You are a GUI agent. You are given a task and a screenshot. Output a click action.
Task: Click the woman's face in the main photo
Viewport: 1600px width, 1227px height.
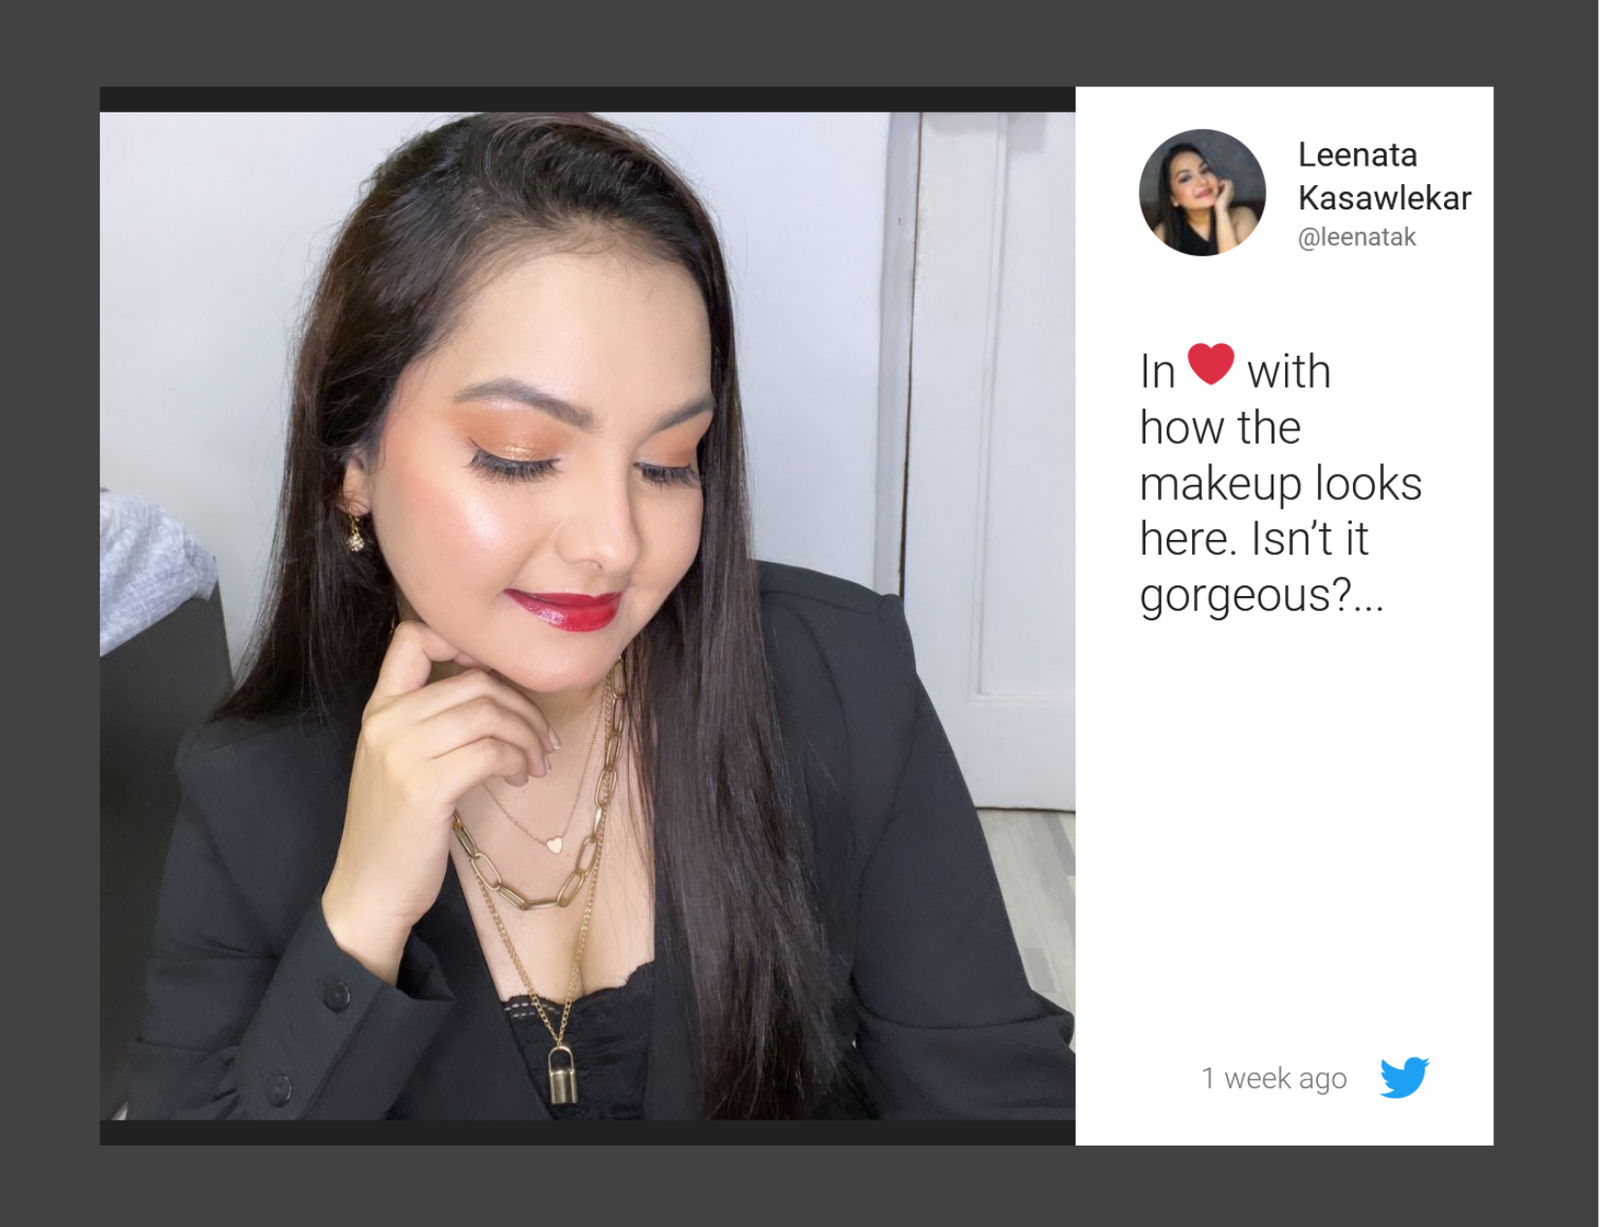[560, 480]
